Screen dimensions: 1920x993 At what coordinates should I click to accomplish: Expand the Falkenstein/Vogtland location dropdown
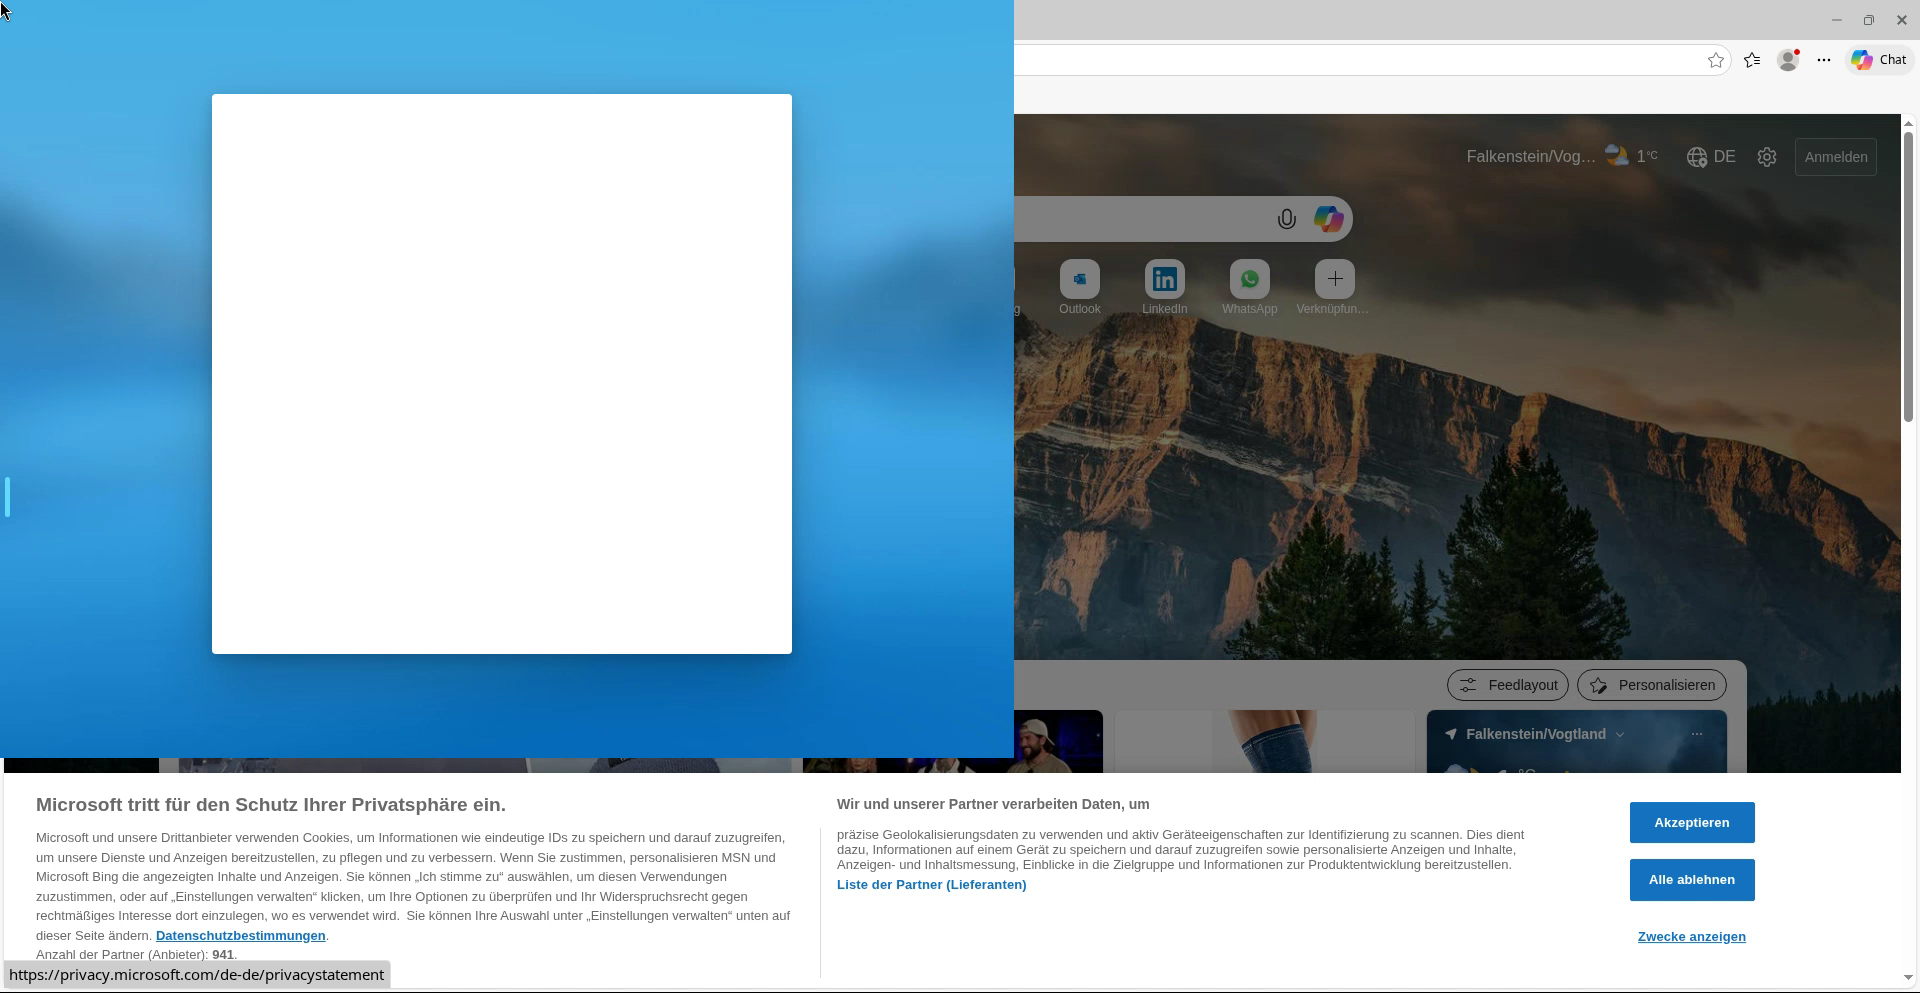1620,735
